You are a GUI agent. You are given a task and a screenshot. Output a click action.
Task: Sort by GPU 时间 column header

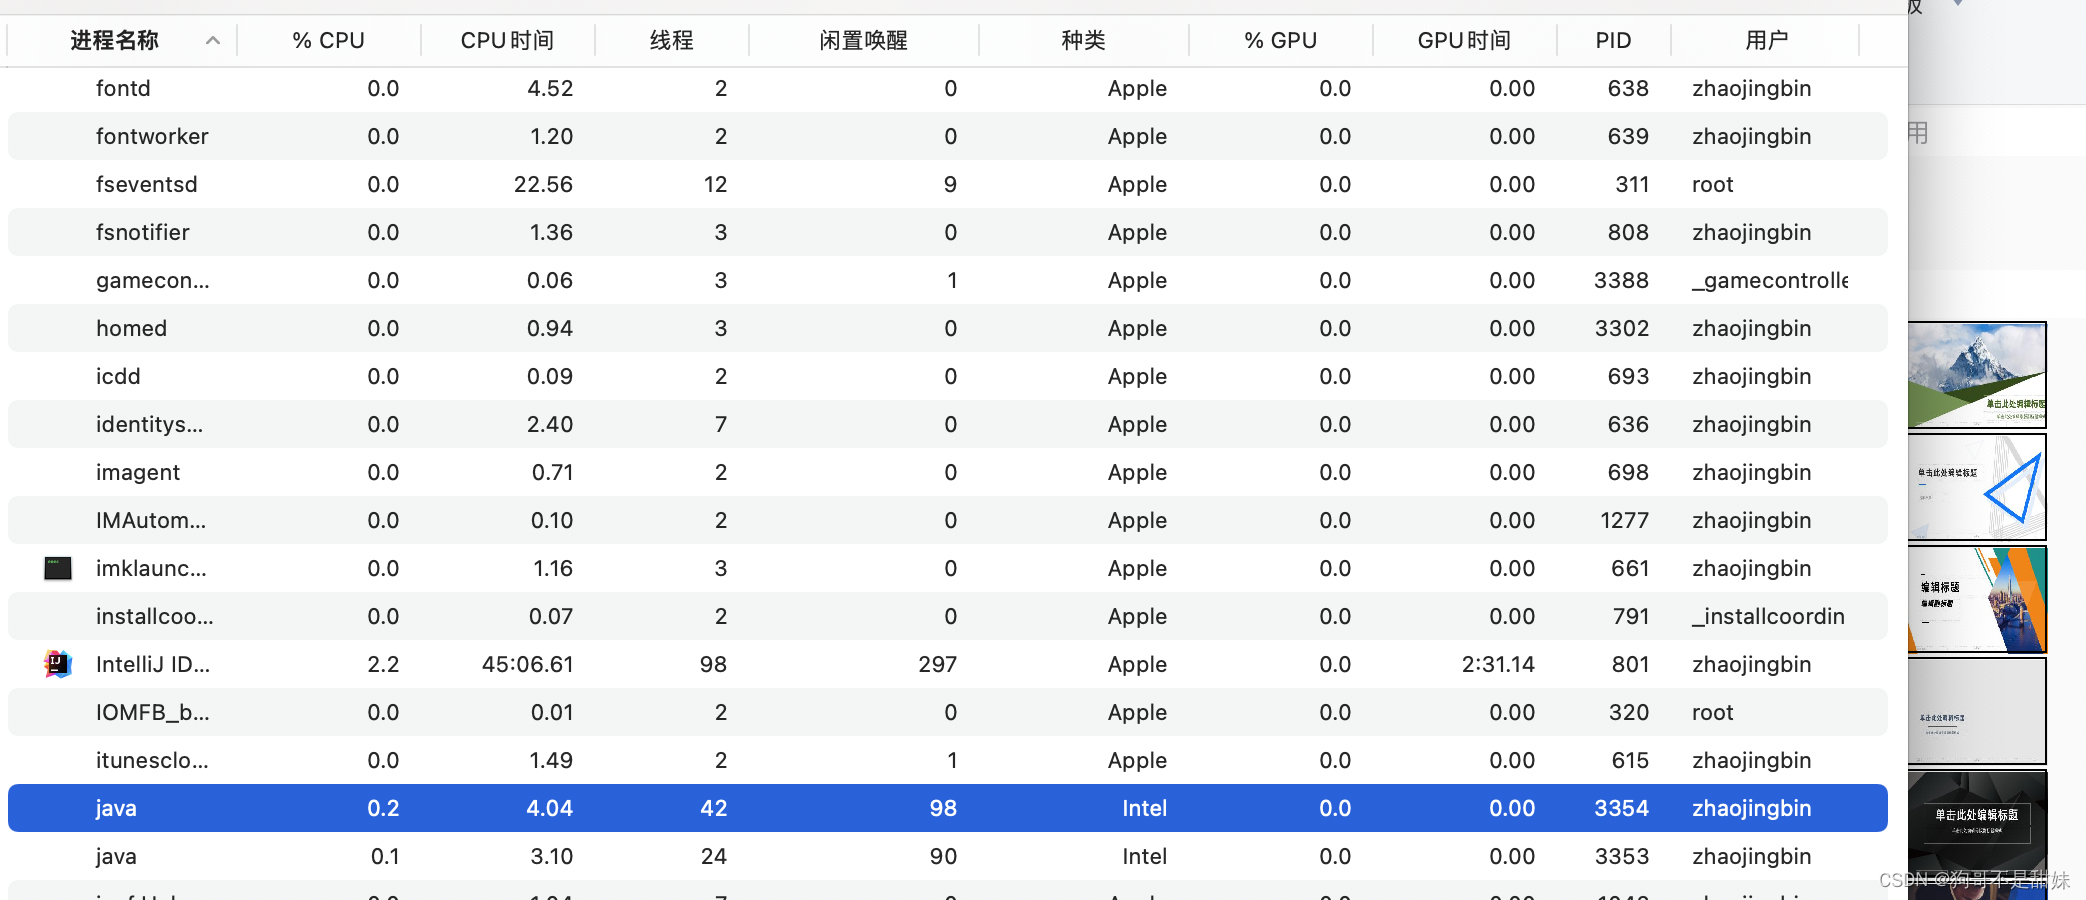pyautogui.click(x=1464, y=41)
